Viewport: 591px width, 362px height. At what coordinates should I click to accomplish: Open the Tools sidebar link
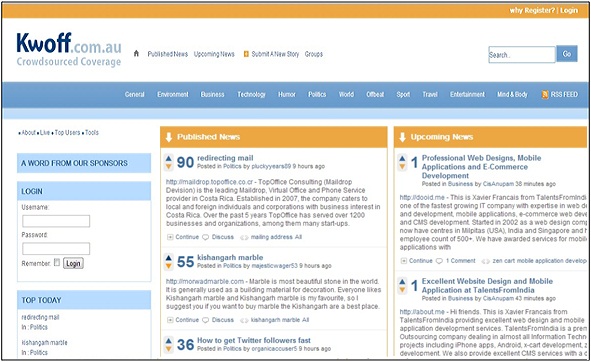(x=92, y=133)
